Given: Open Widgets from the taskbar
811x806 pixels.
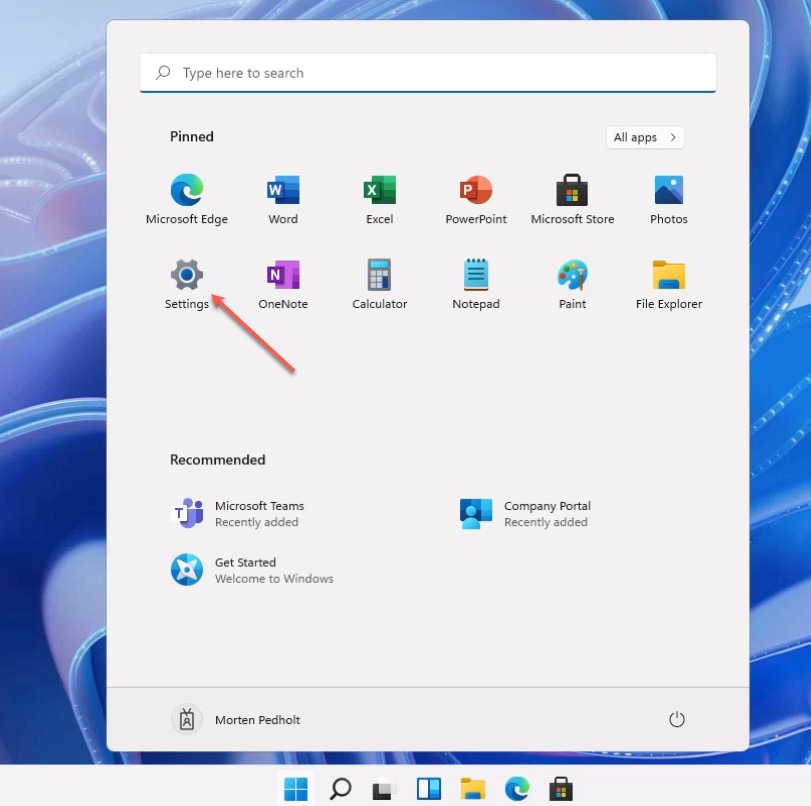Looking at the screenshot, I should pyautogui.click(x=429, y=789).
